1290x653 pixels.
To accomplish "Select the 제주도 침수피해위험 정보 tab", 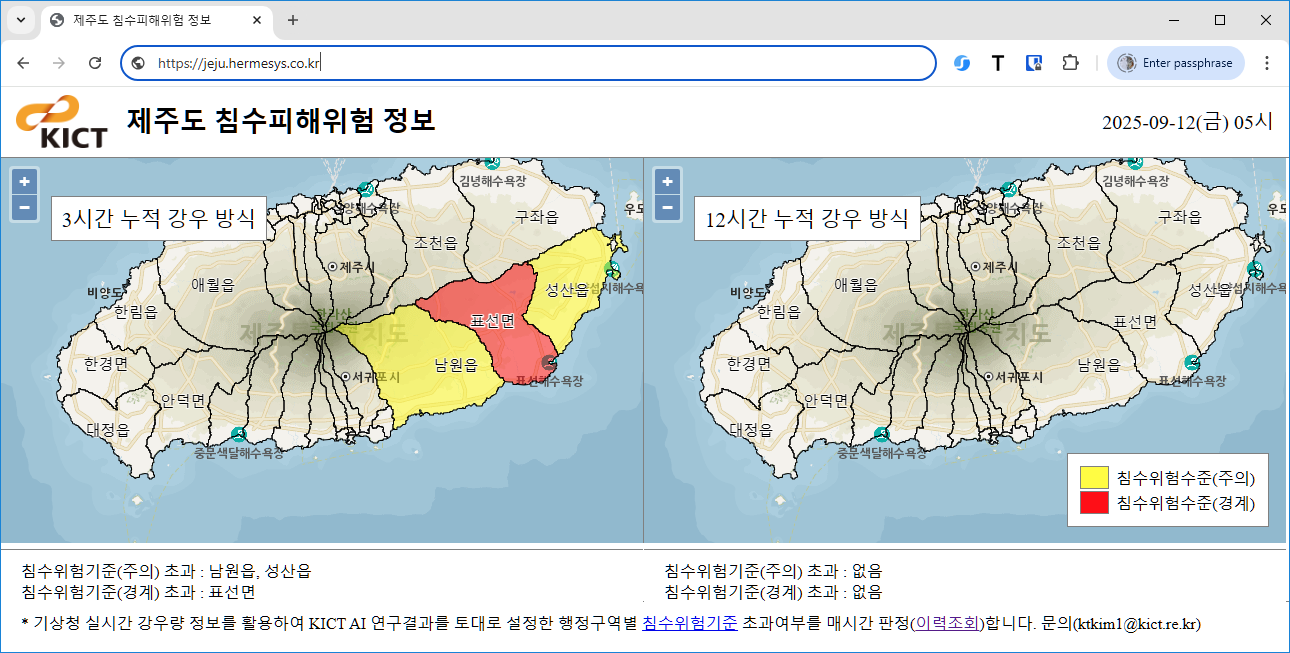I will tap(150, 20).
